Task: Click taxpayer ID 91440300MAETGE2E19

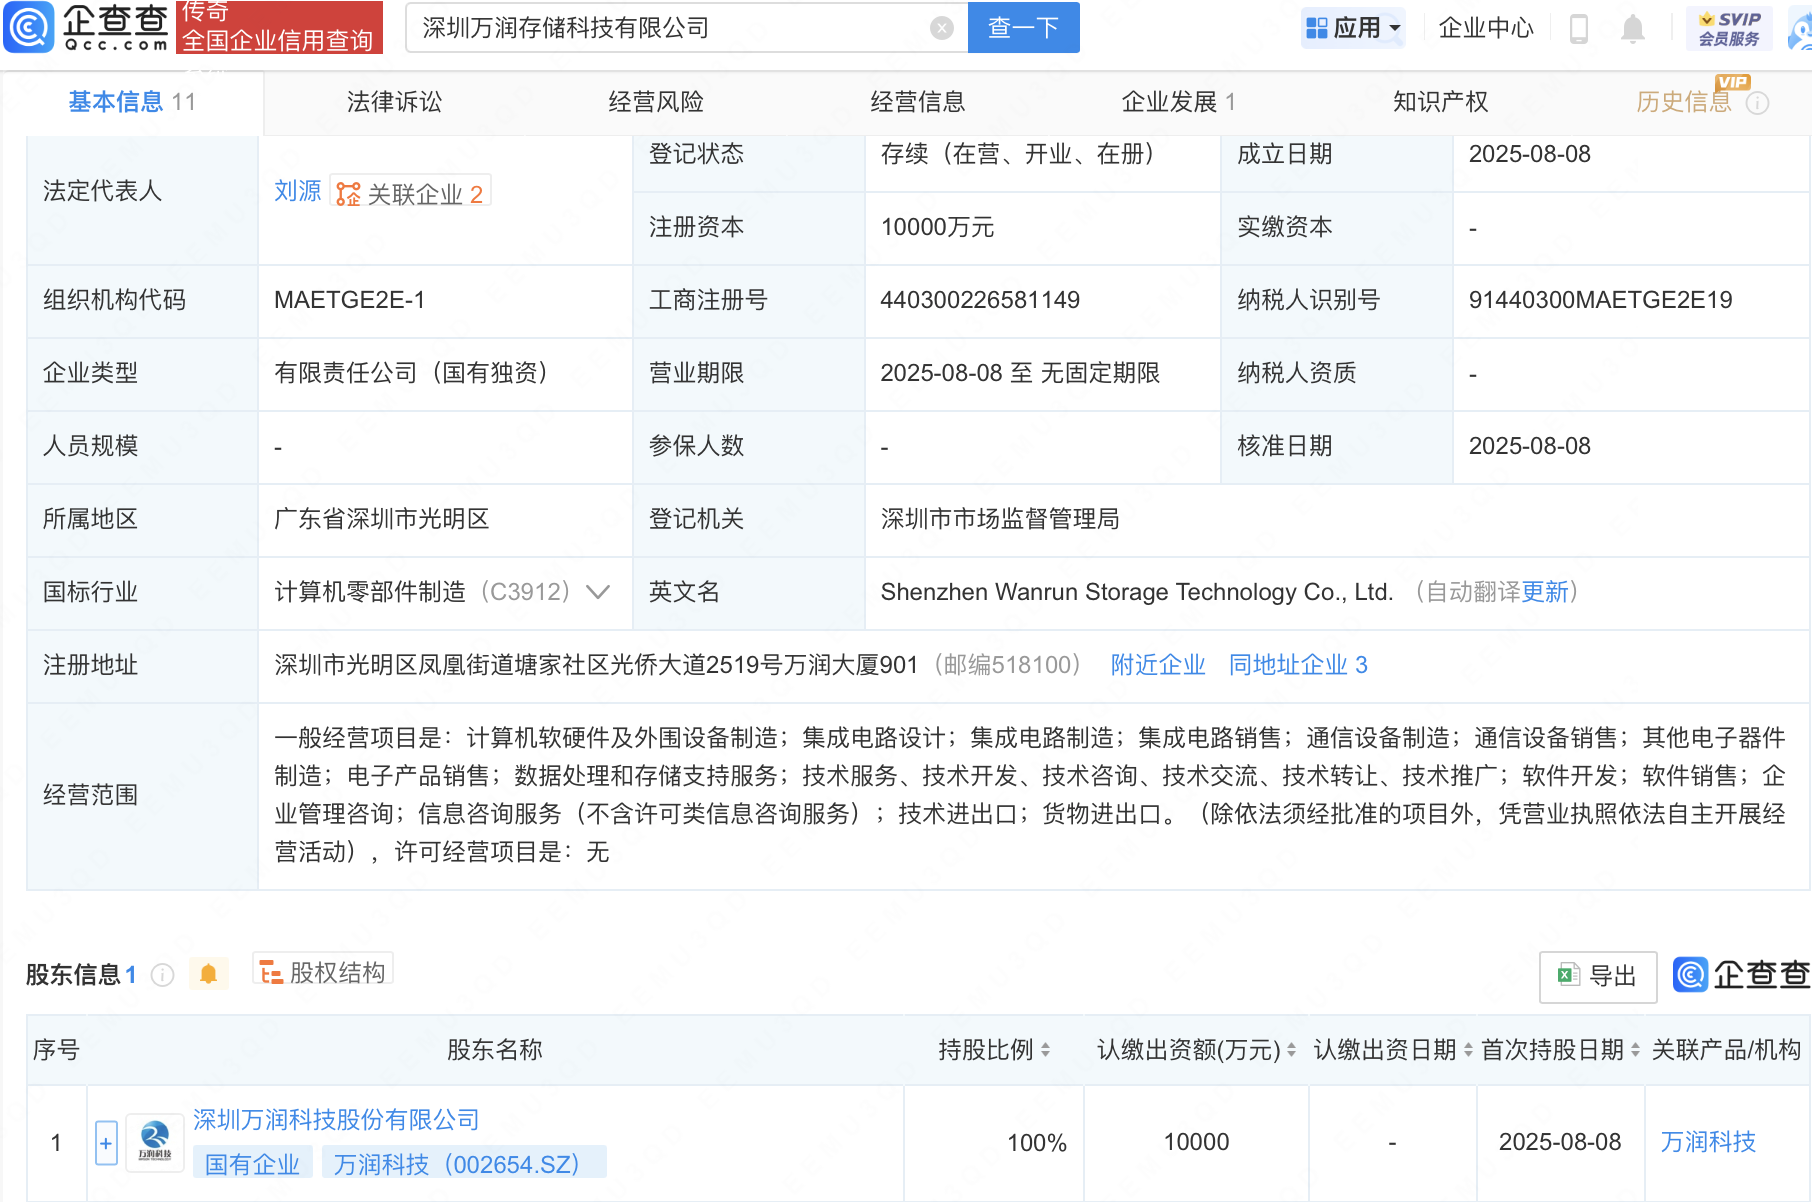Action: tap(1600, 300)
